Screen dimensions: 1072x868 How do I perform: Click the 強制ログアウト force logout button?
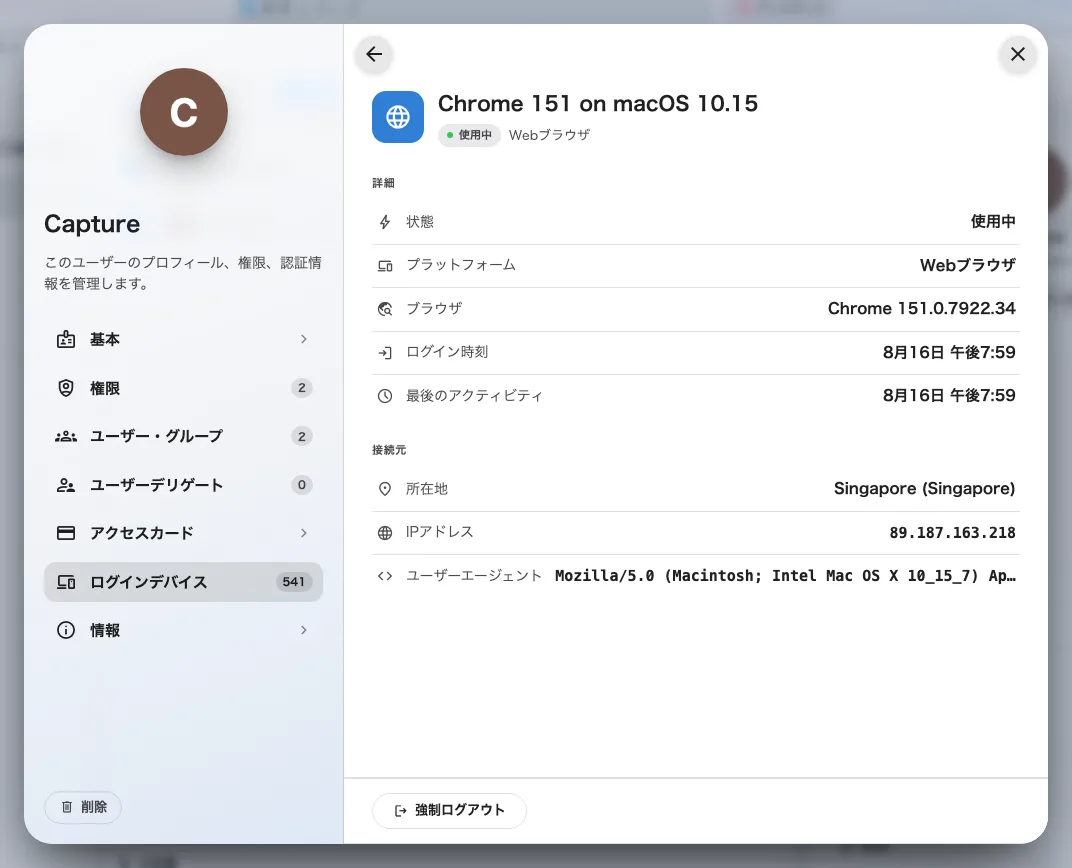click(x=449, y=811)
